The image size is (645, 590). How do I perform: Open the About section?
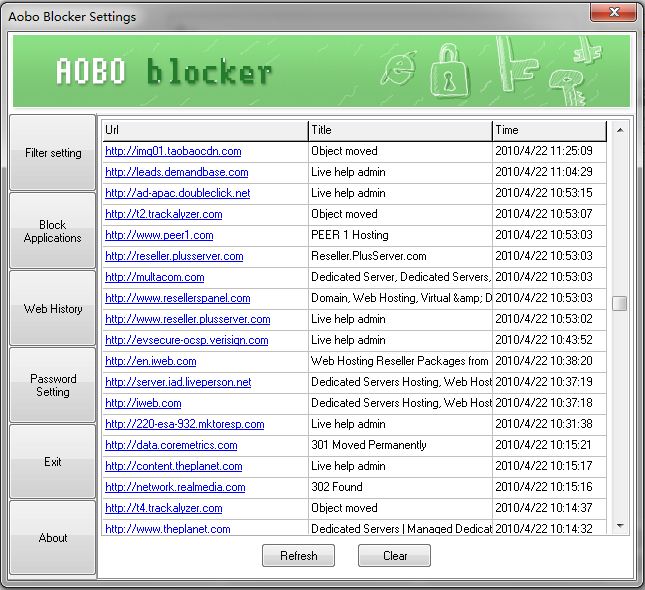53,538
